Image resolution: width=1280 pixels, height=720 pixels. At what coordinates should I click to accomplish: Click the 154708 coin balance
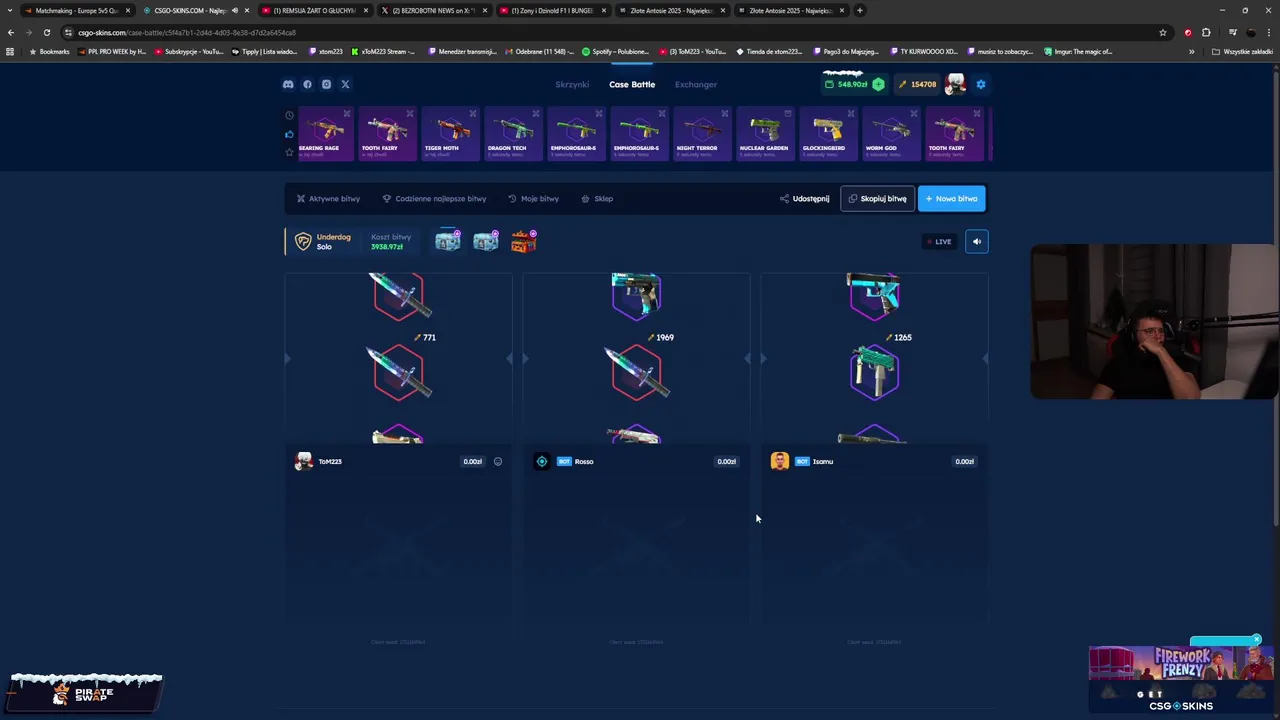917,84
